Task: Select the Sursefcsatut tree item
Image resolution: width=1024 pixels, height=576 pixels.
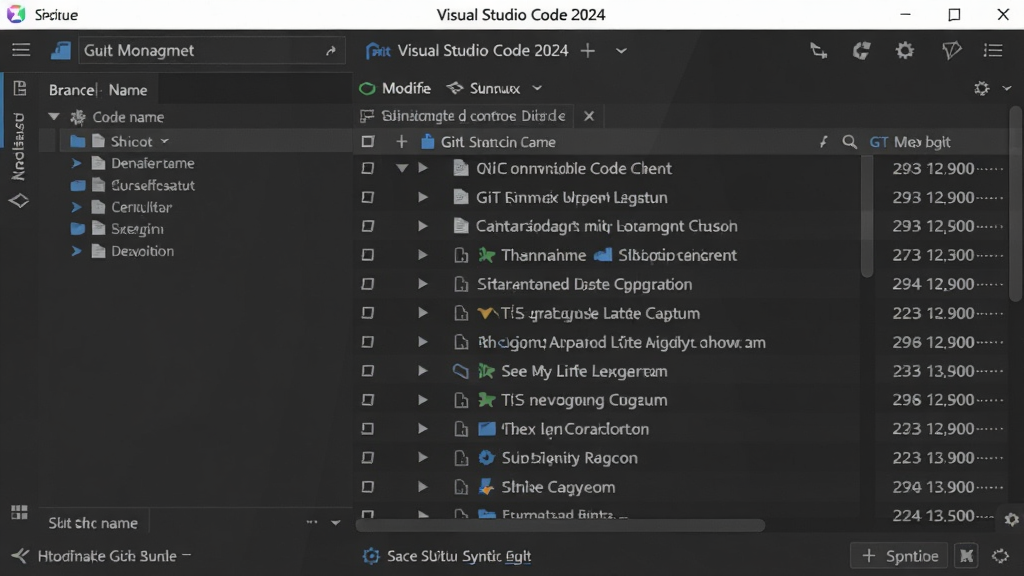Action: click(x=153, y=185)
